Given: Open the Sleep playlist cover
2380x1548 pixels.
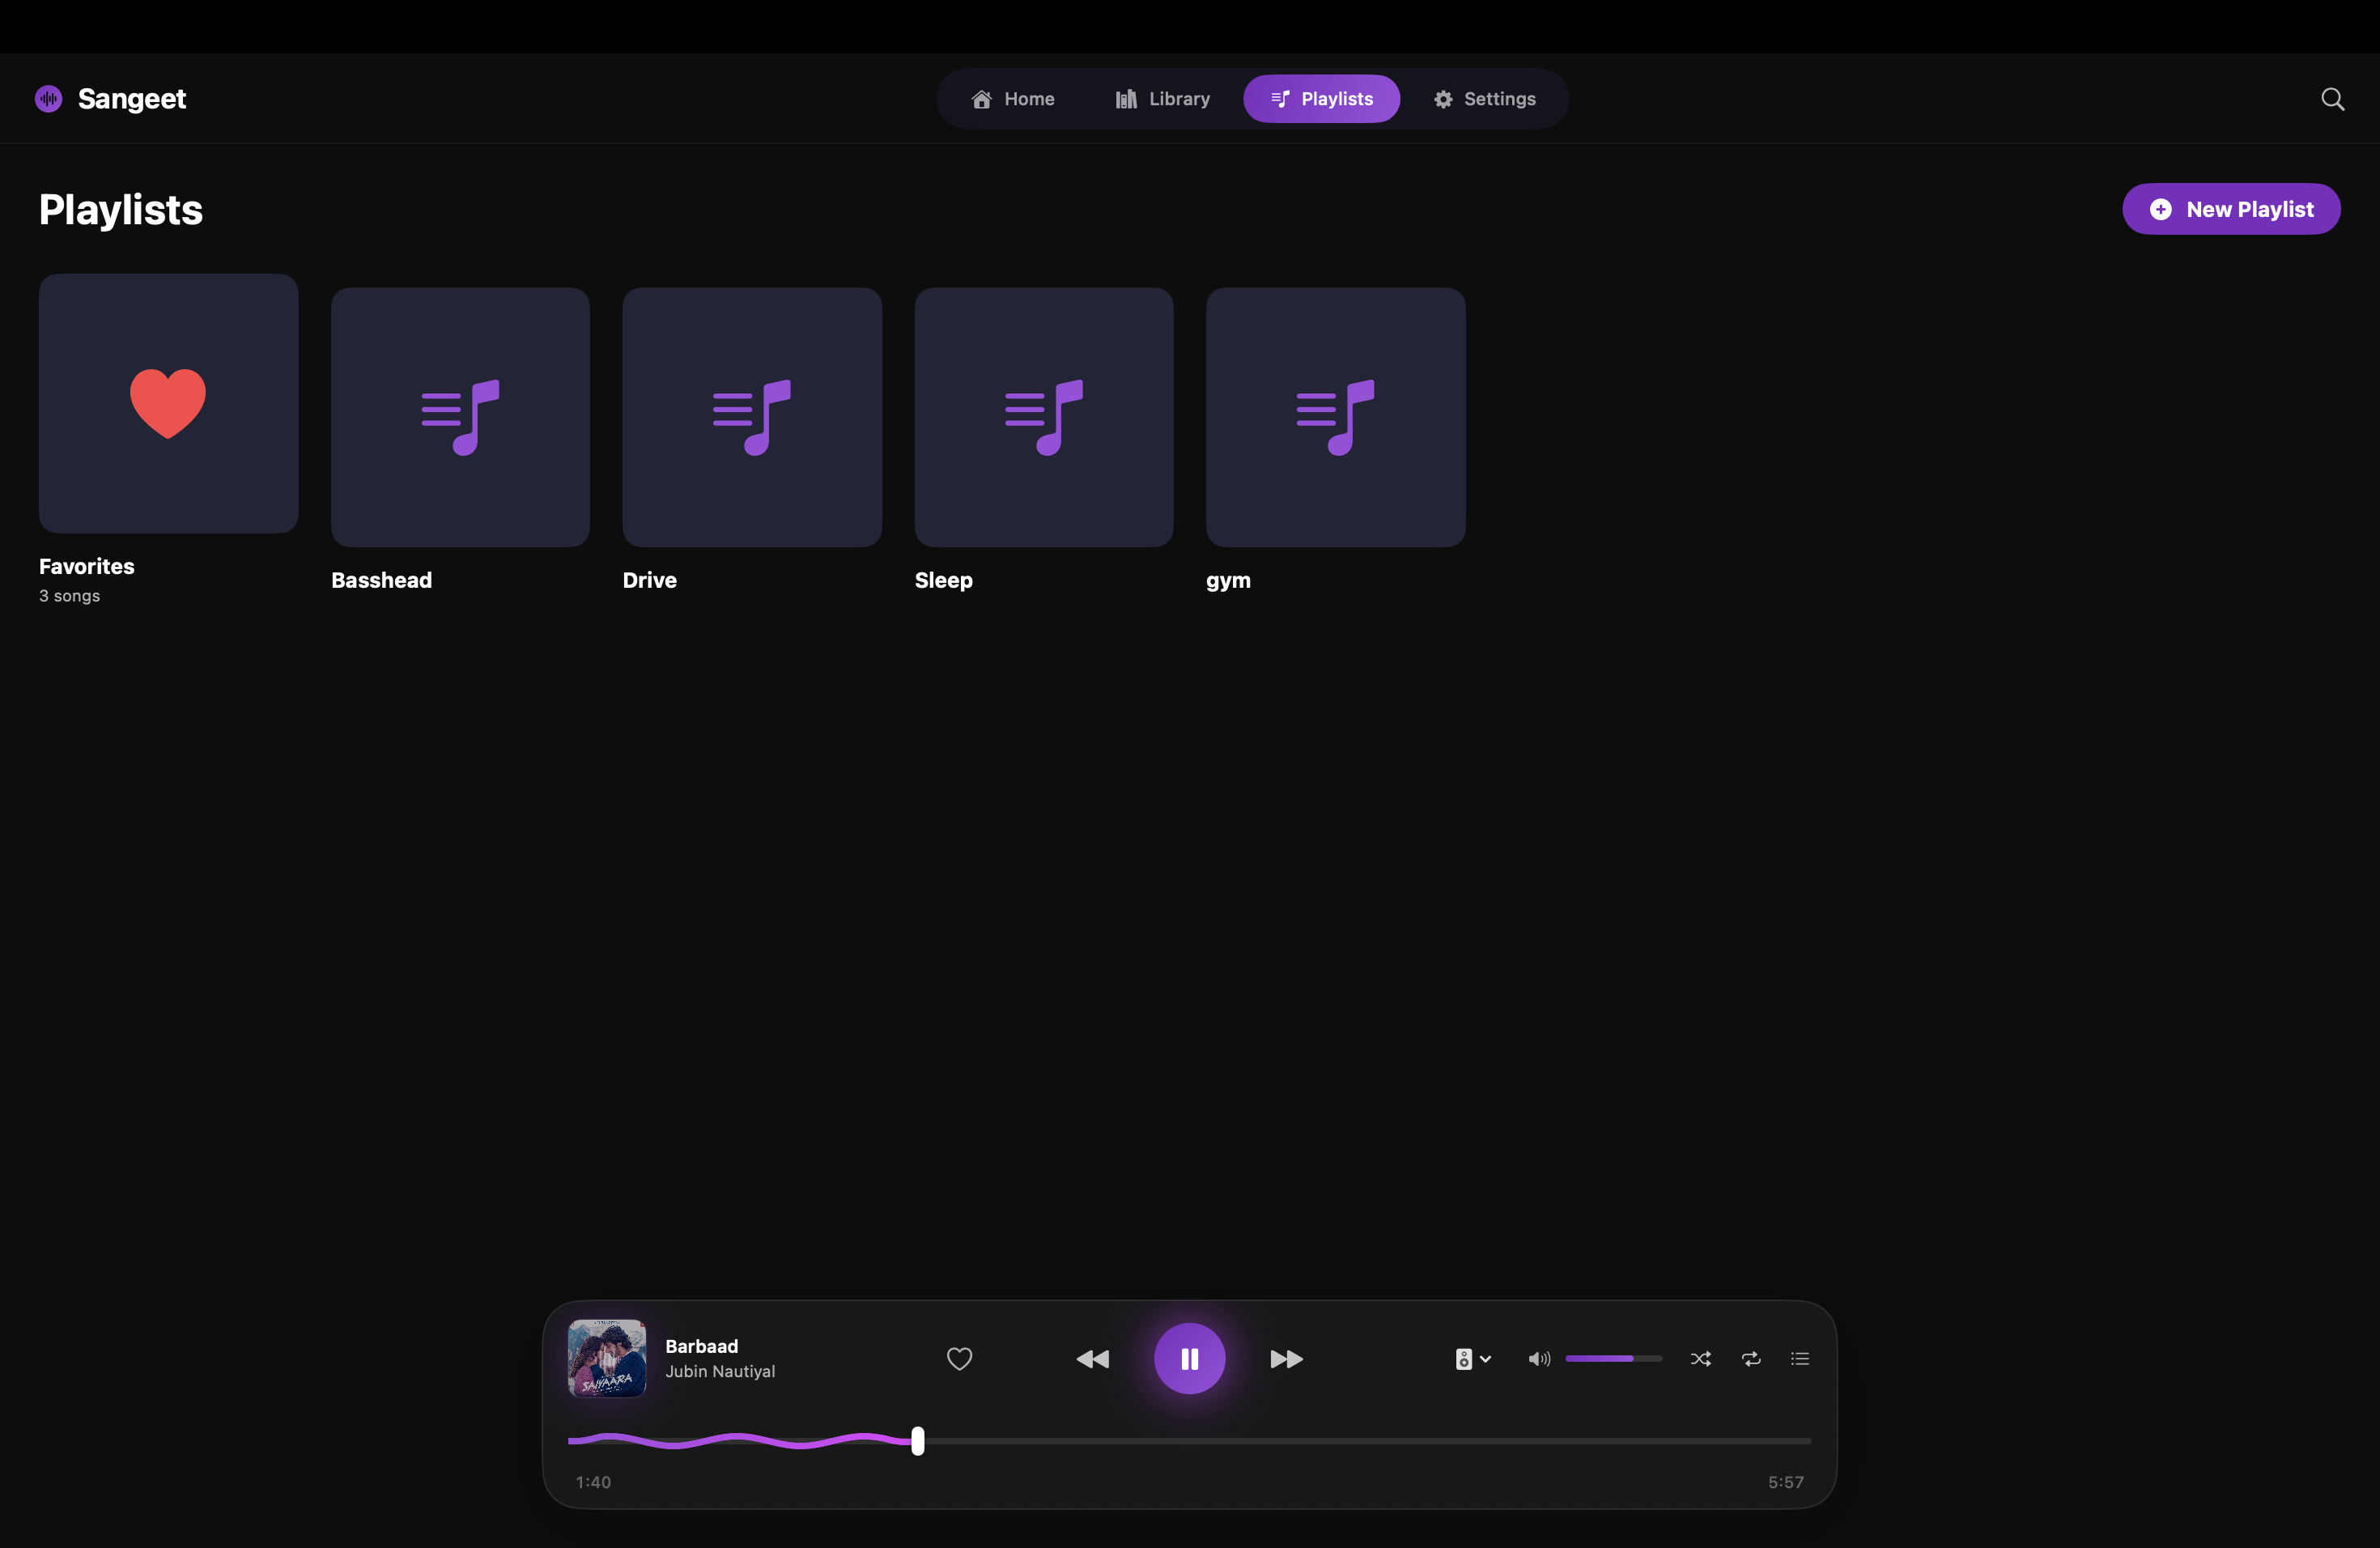Looking at the screenshot, I should 1044,417.
